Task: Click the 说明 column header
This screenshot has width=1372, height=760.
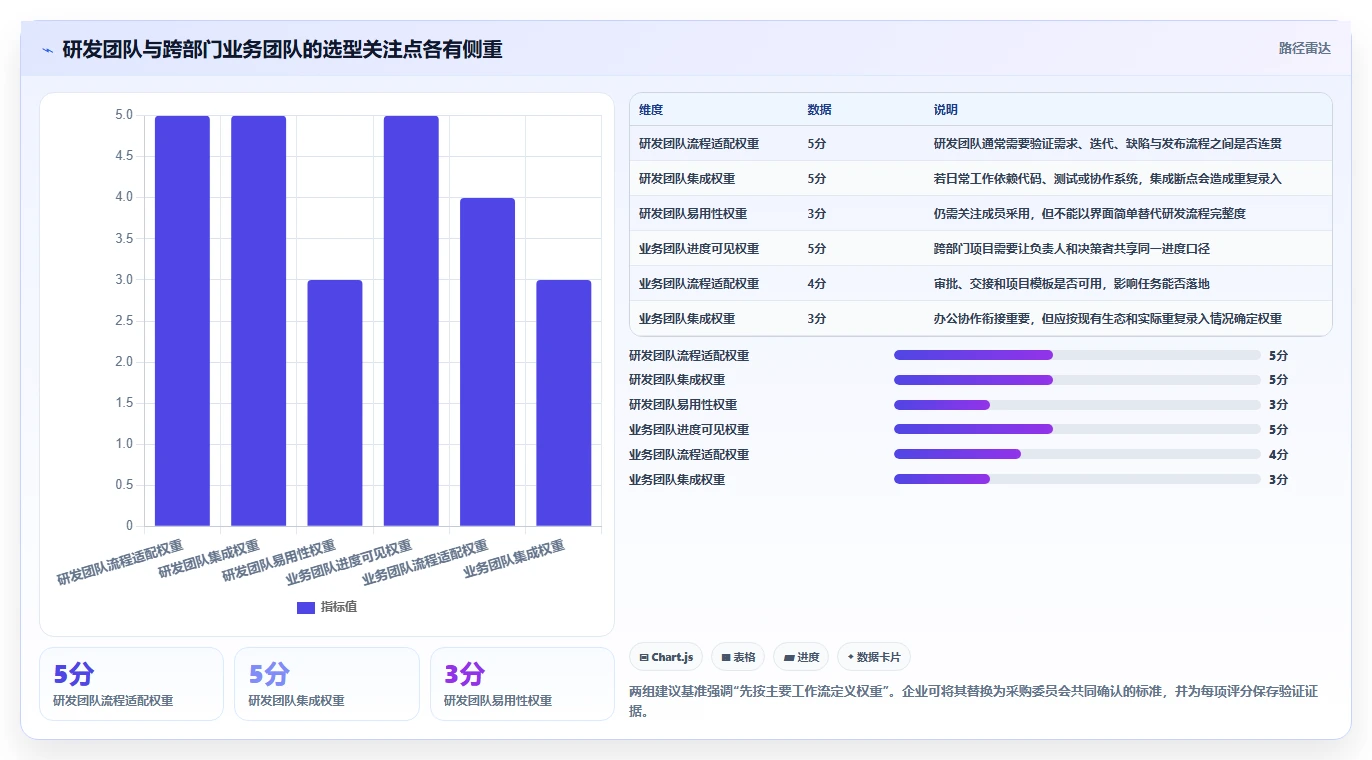Action: click(x=946, y=110)
